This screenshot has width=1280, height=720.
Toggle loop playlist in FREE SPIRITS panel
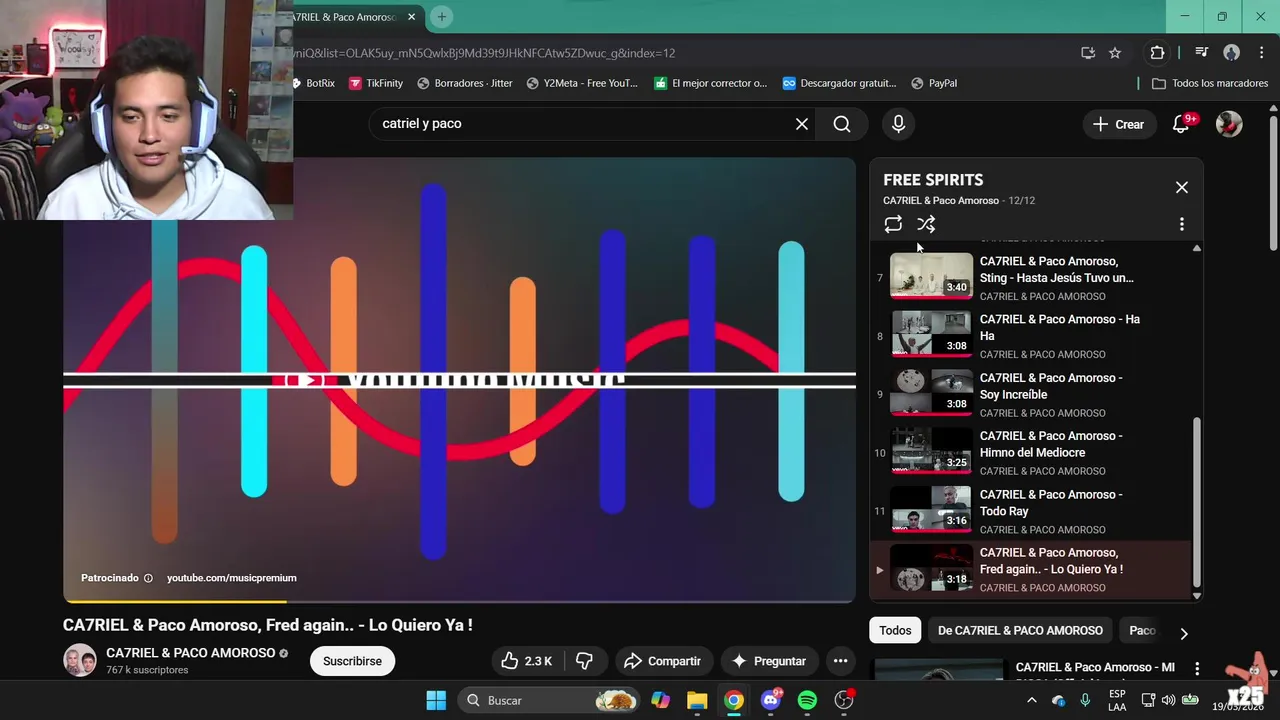893,224
